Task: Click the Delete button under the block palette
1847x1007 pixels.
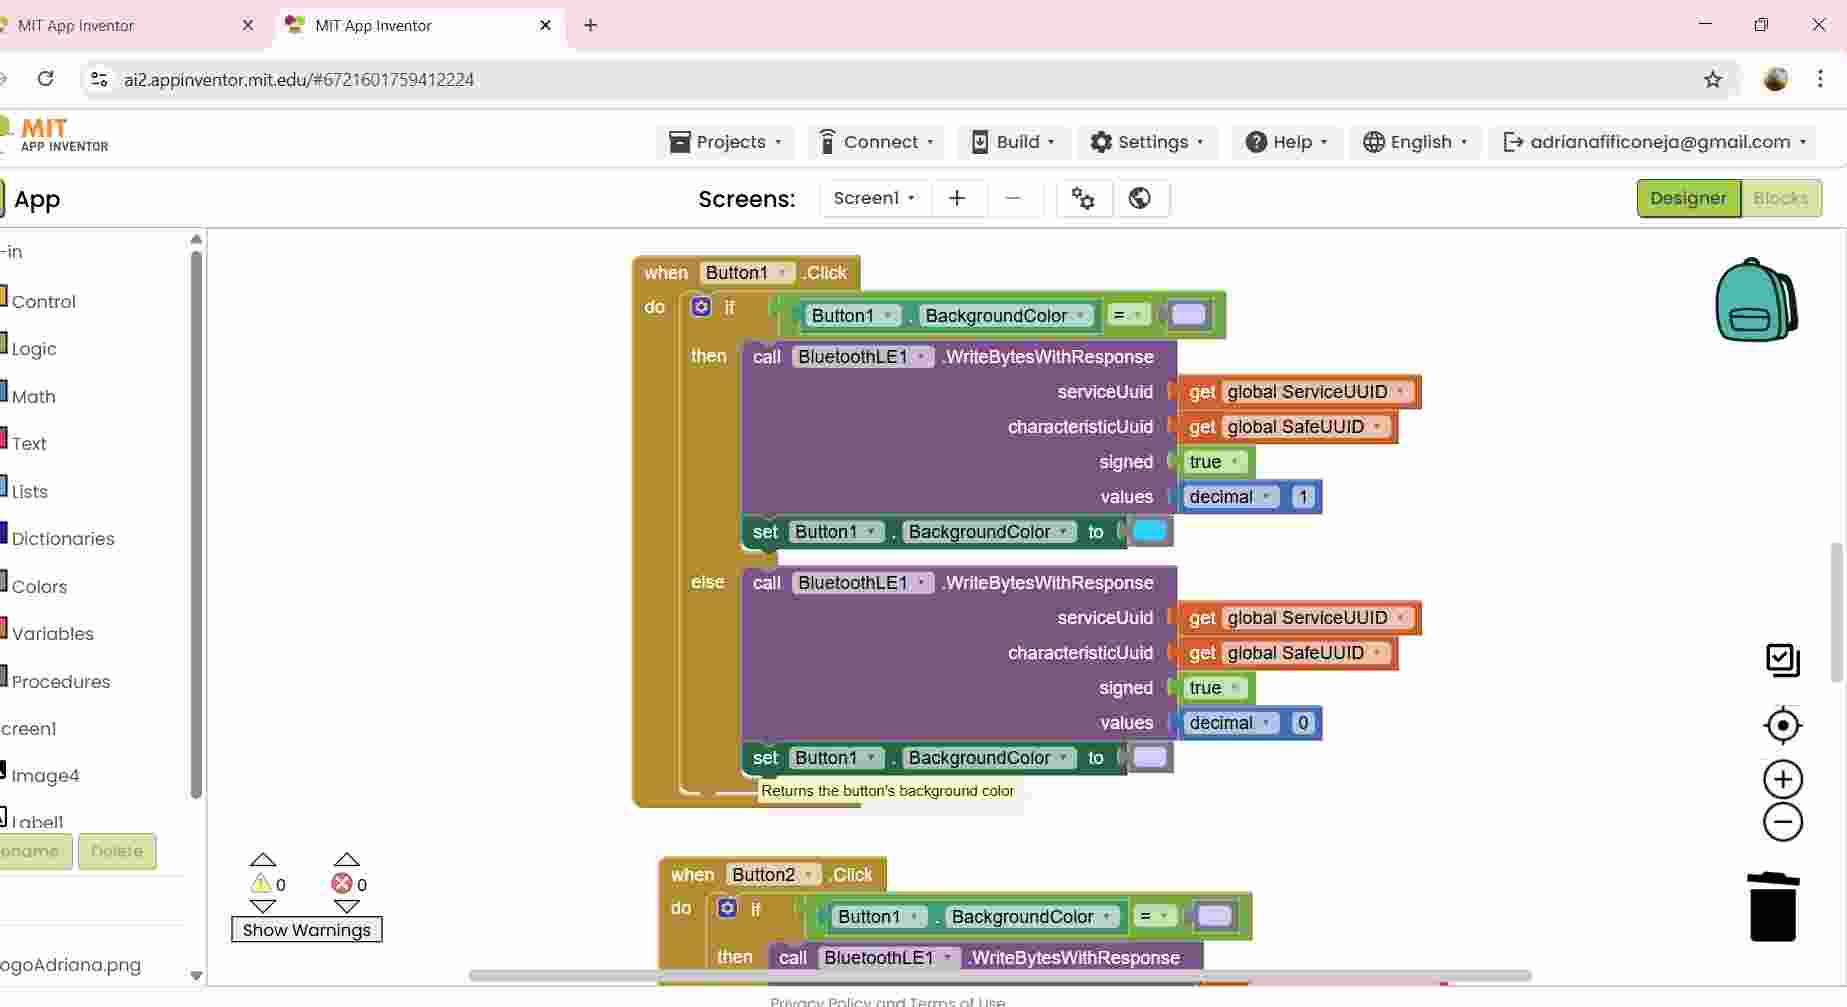Action: click(x=117, y=851)
